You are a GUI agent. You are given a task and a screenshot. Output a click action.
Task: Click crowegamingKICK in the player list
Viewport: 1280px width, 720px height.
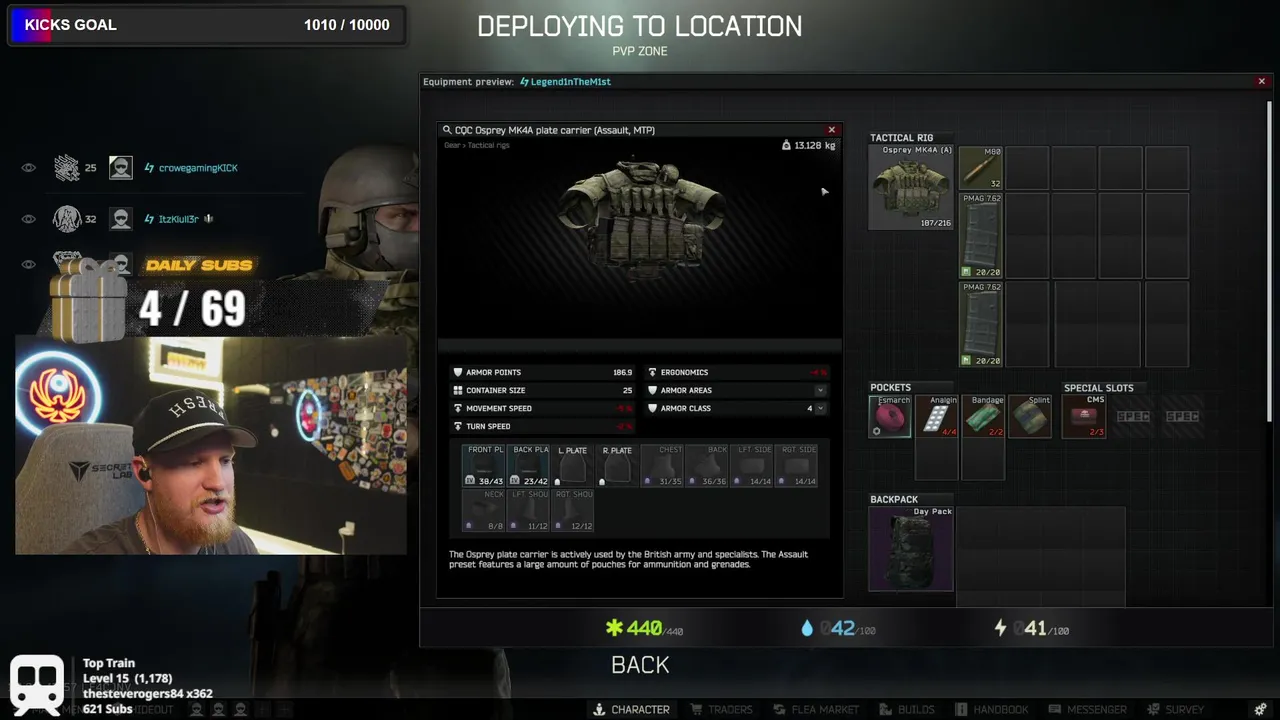pos(198,168)
